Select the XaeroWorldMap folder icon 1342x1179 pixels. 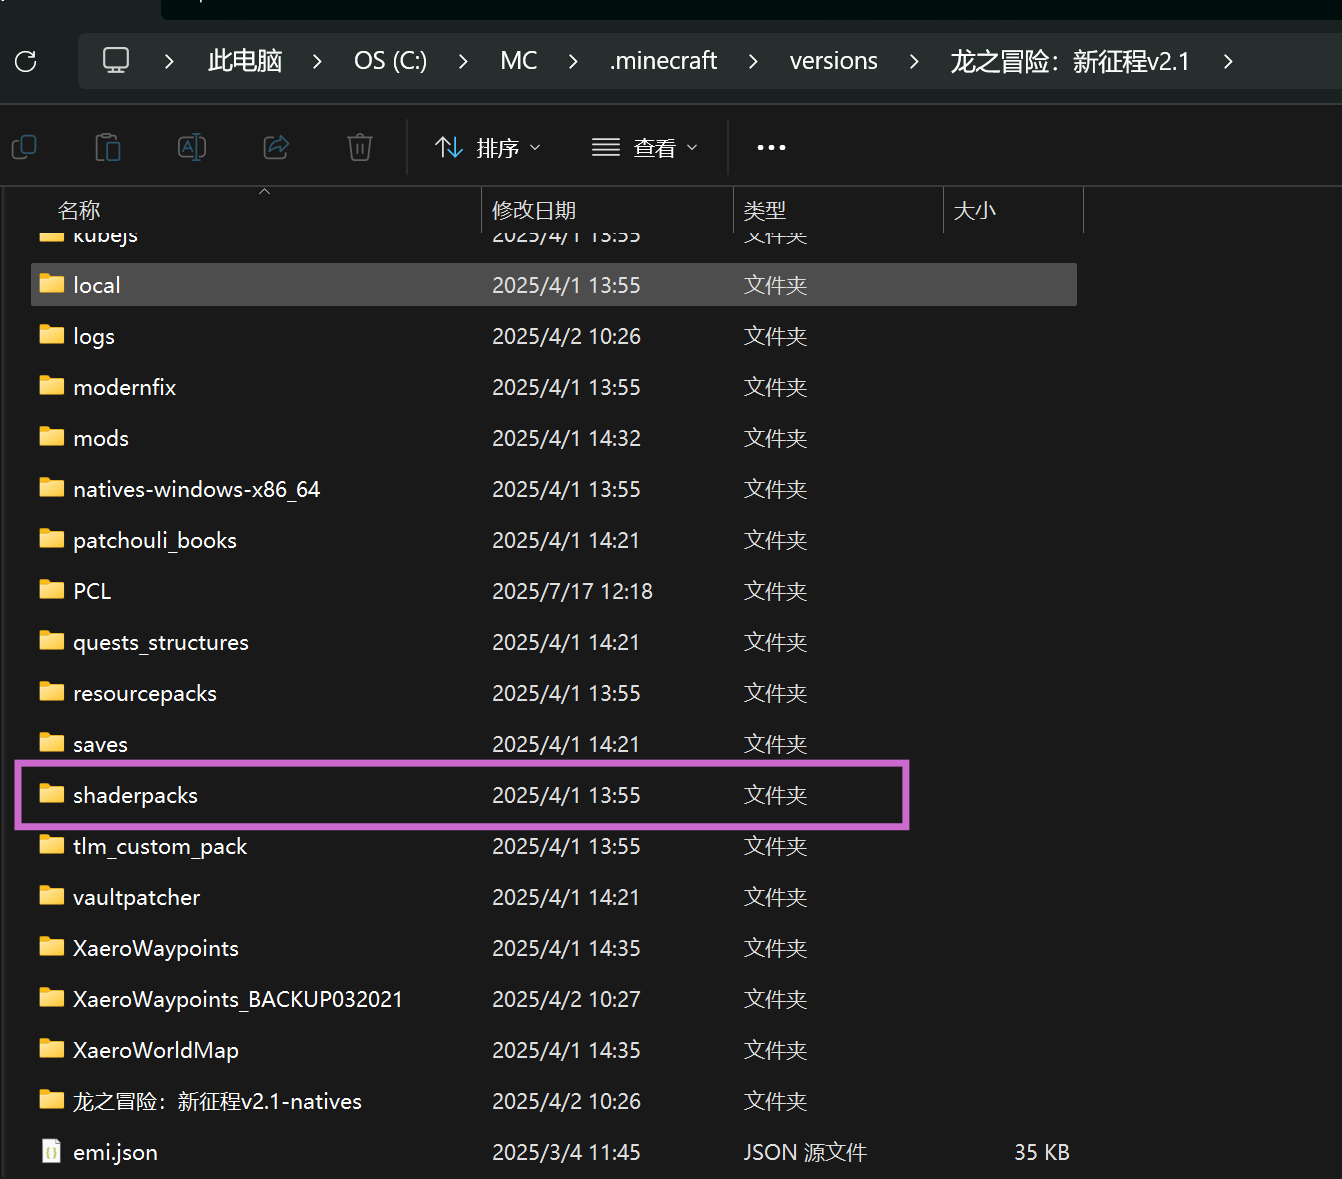[52, 1049]
